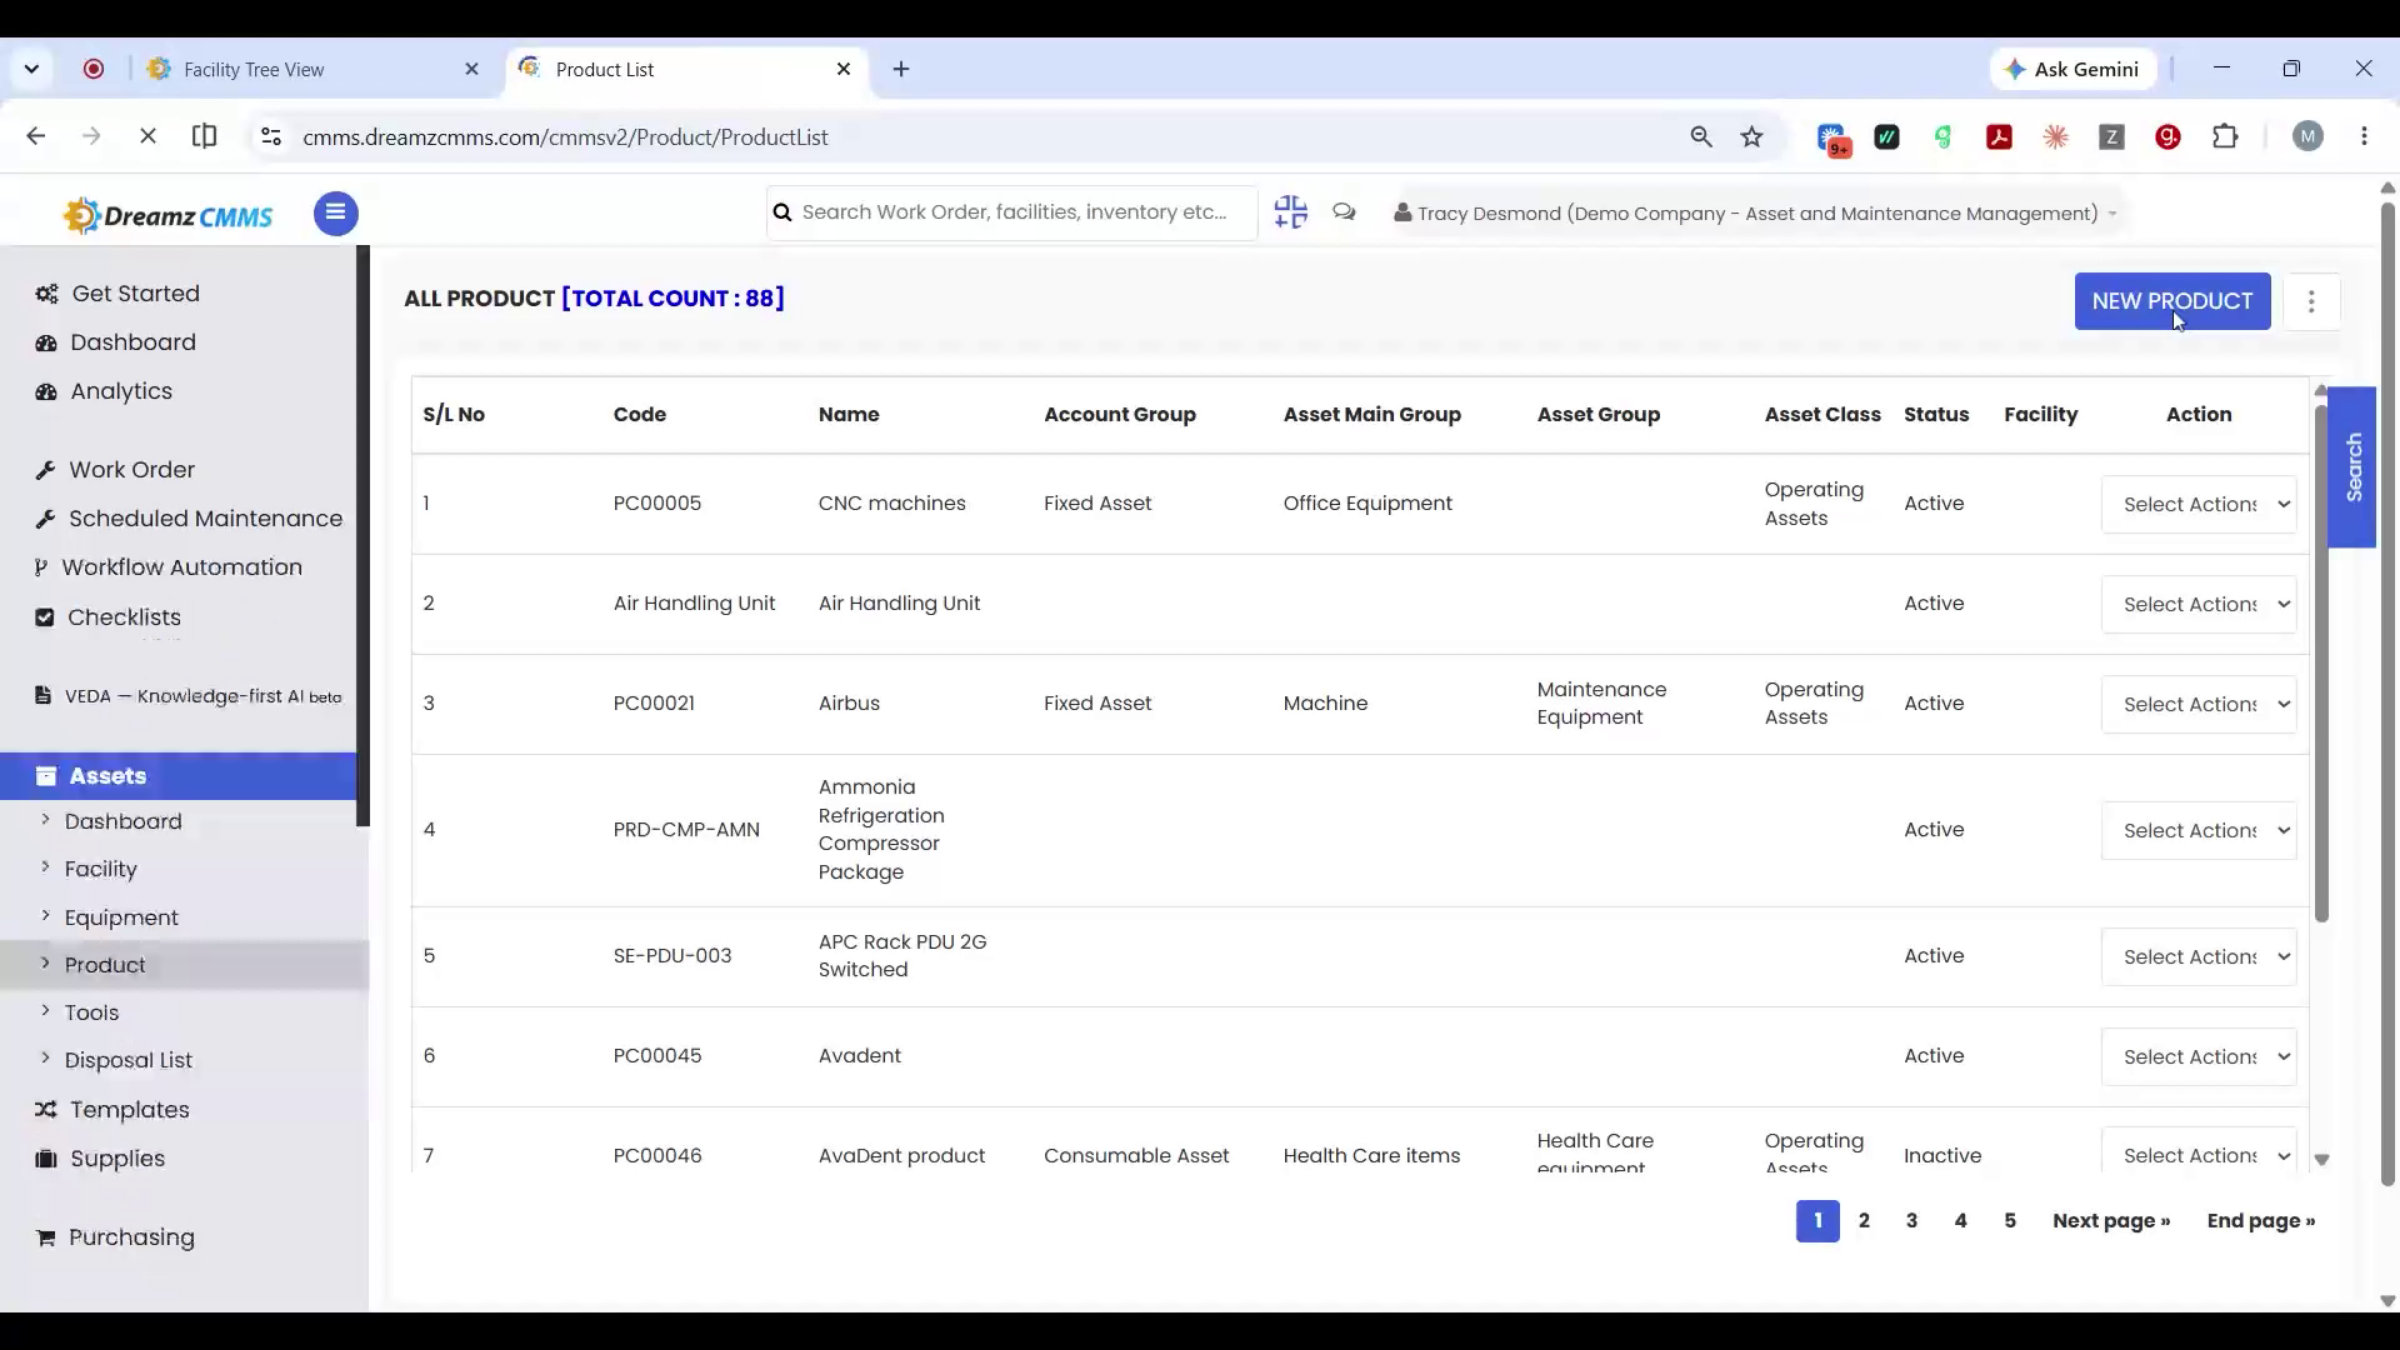
Task: Click the NEW PRODUCT button
Action: [2172, 301]
